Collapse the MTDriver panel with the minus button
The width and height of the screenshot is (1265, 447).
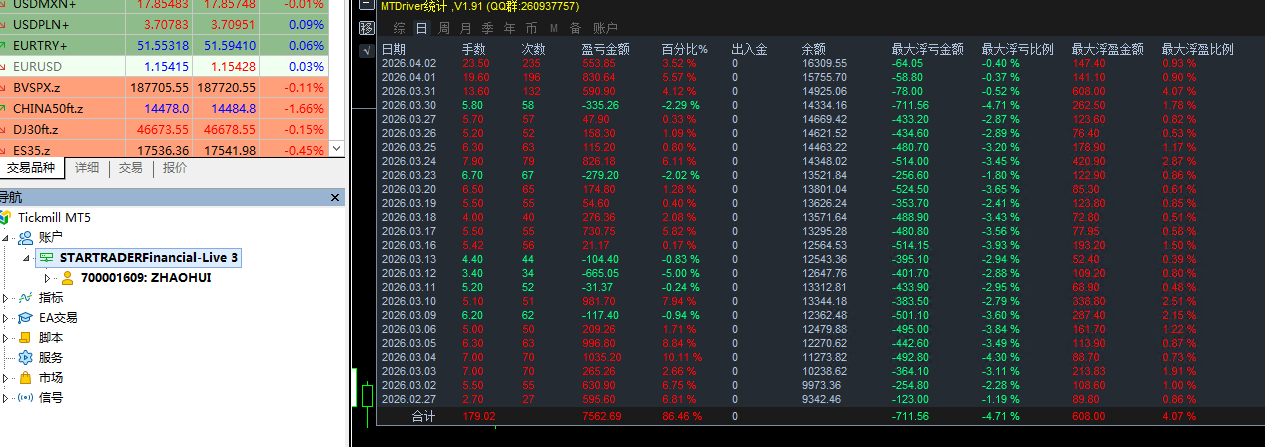pyautogui.click(x=365, y=6)
